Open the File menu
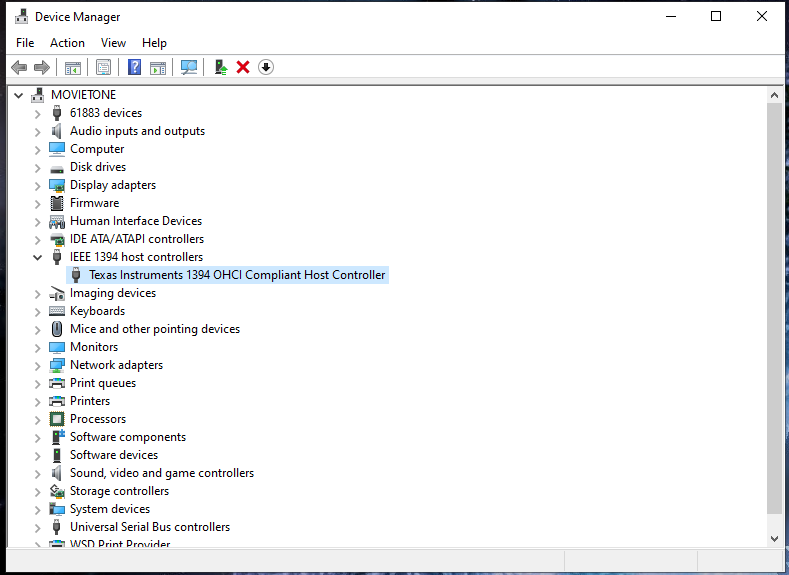This screenshot has width=789, height=575. [x=25, y=43]
